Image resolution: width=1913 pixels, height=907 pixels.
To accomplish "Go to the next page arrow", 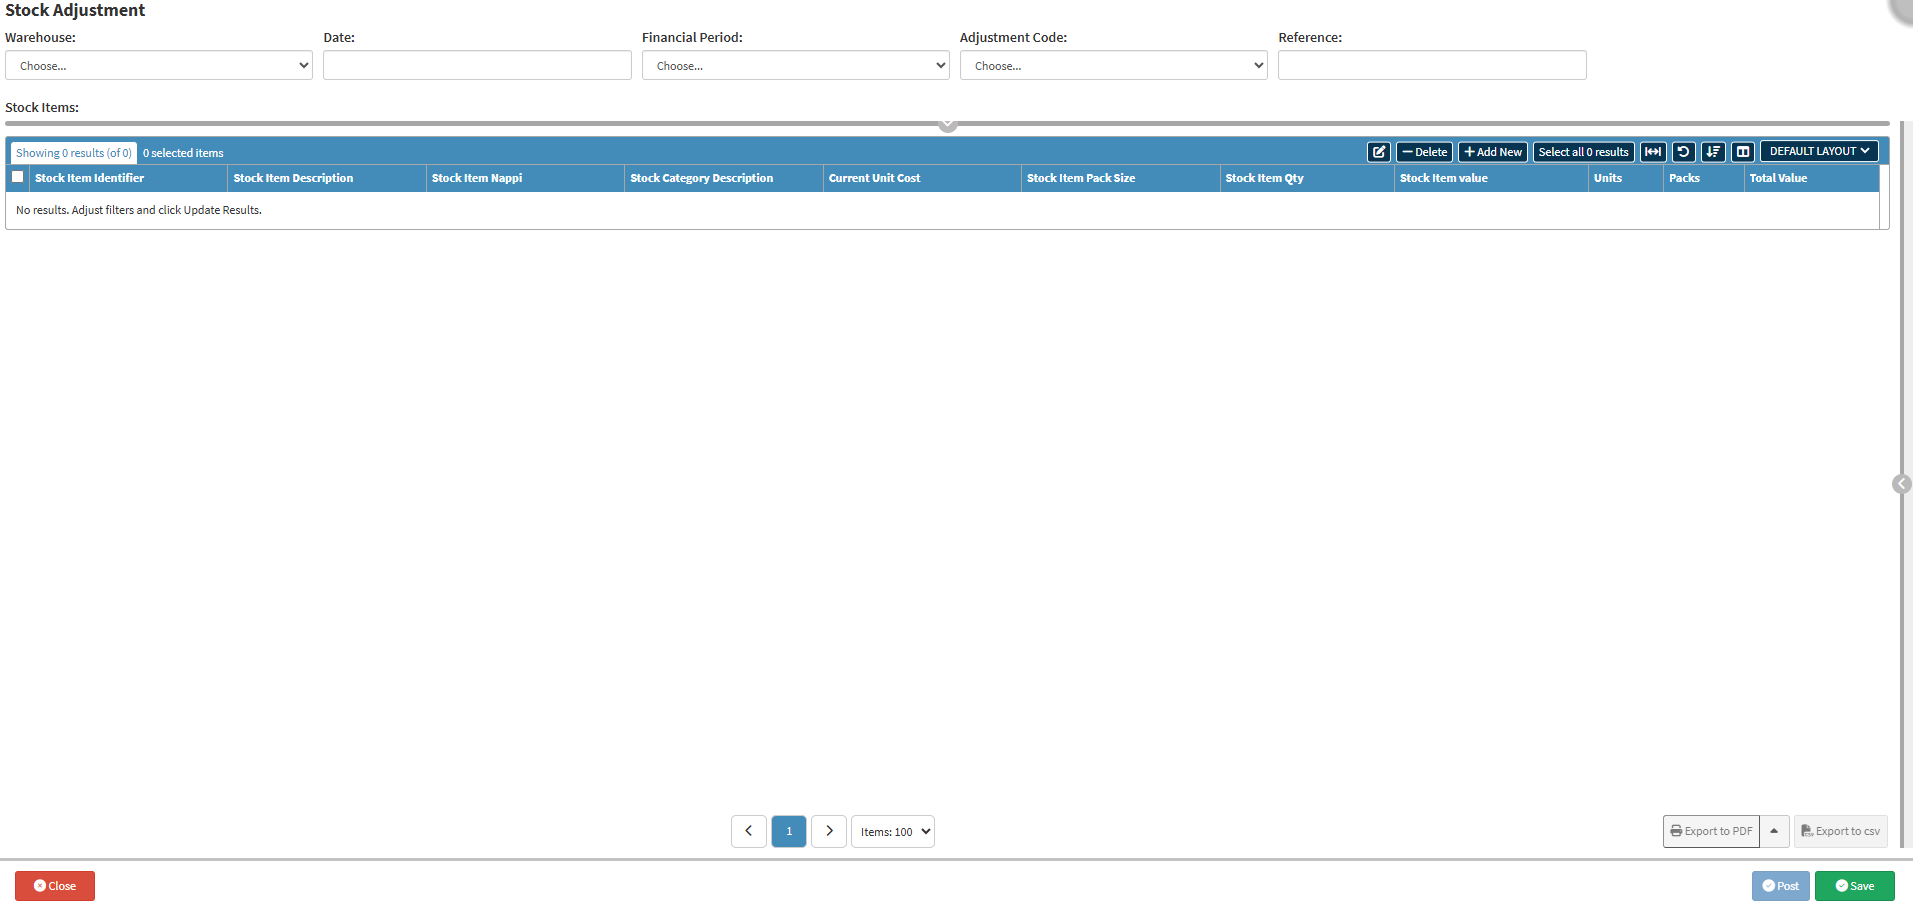I will point(829,831).
